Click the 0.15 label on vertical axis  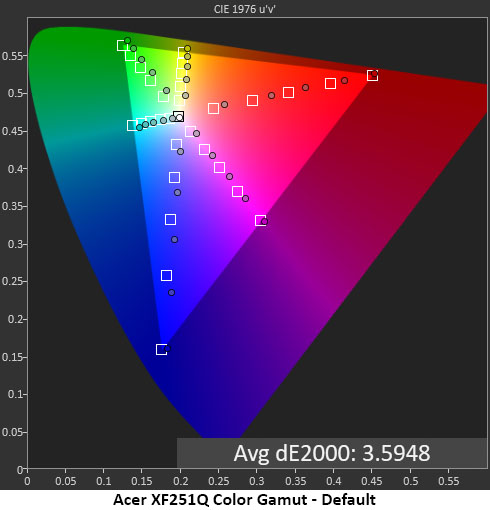[x=12, y=357]
